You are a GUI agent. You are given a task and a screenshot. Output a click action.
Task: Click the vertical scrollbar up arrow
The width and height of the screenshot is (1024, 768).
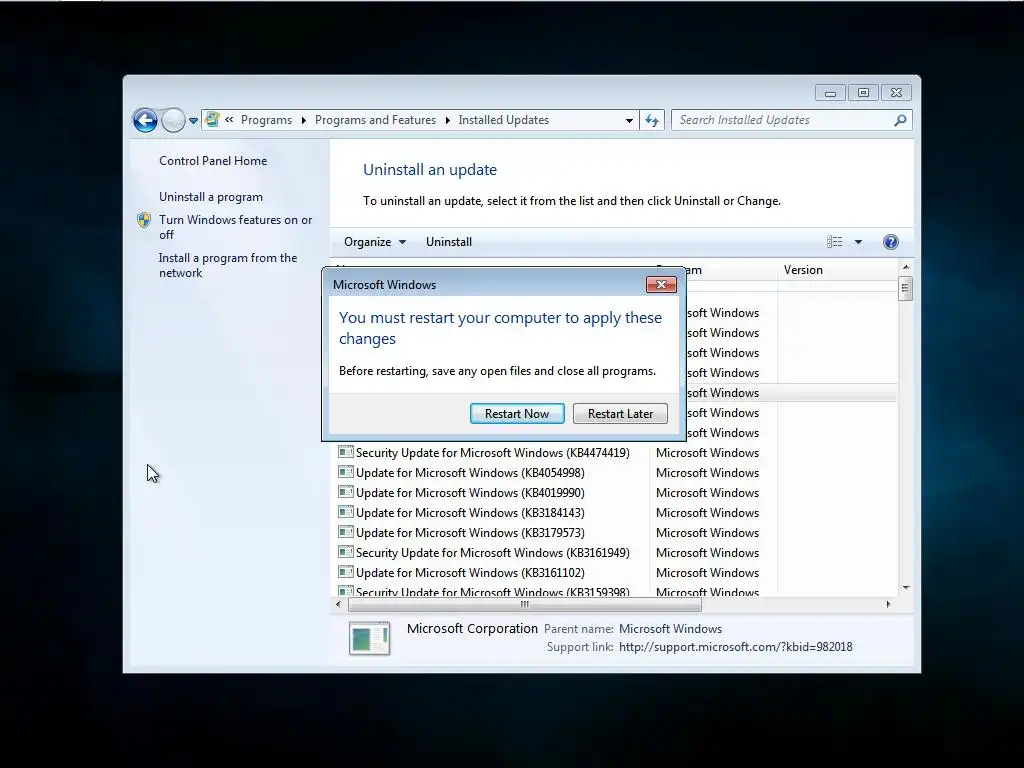point(905,267)
